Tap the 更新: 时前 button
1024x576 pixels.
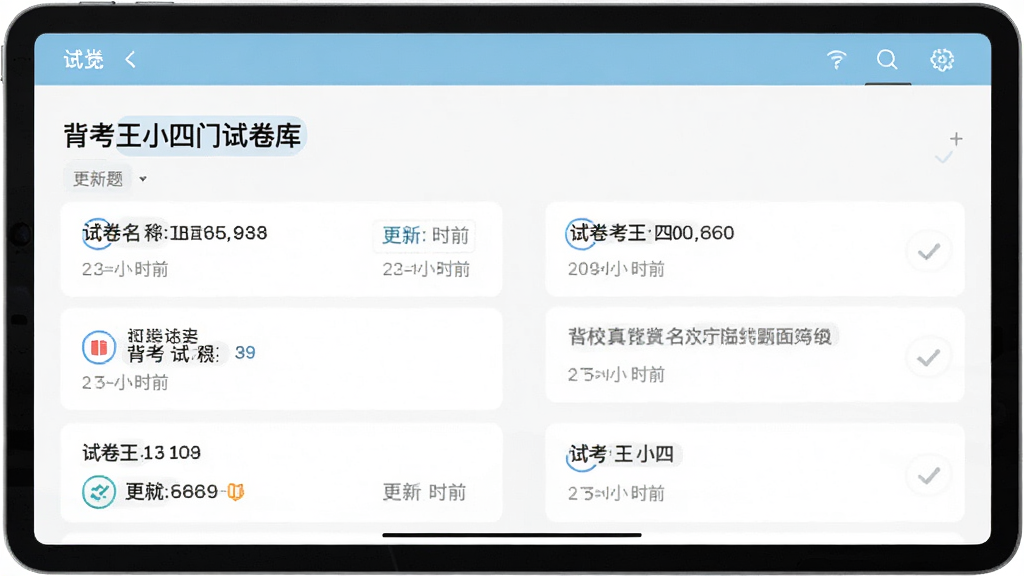click(x=425, y=235)
